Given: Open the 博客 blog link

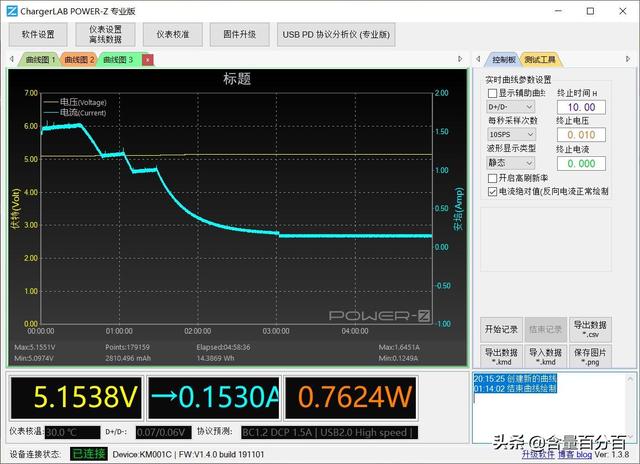Looking at the screenshot, I should pos(575,454).
